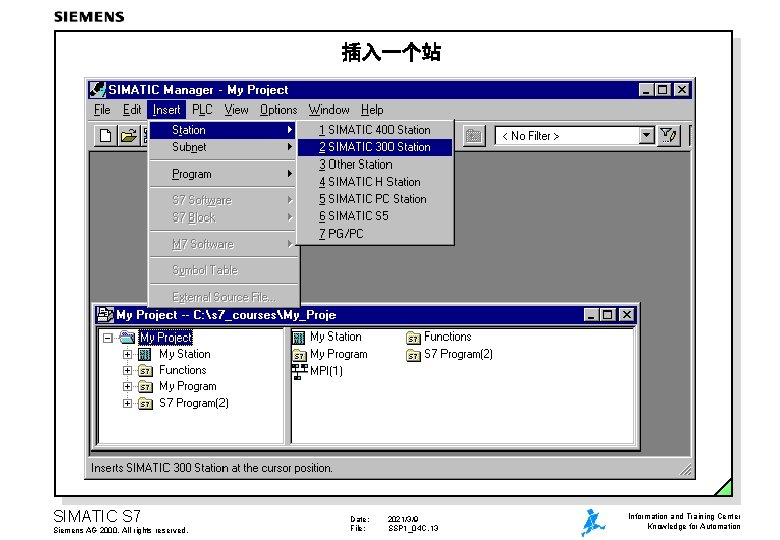Select Functions label in tree
Image resolution: width=780 pixels, height=540 pixels.
point(183,370)
